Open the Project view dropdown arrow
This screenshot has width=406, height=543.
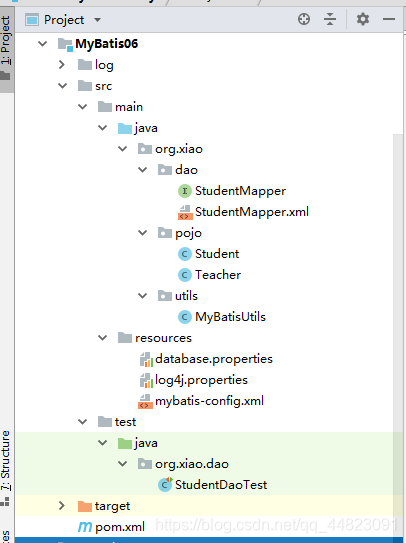coord(98,20)
